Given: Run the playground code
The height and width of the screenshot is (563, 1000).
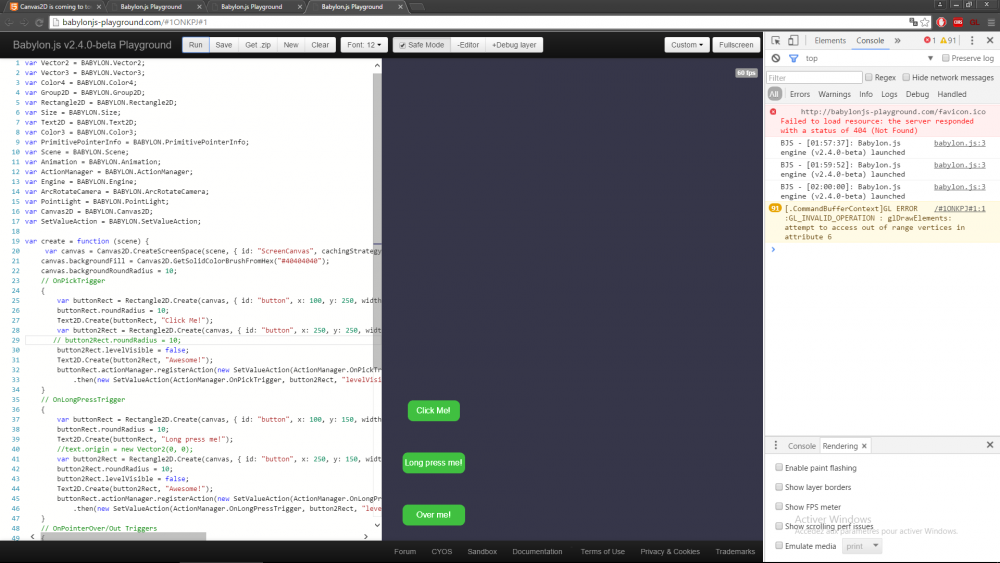Looking at the screenshot, I should pos(196,45).
